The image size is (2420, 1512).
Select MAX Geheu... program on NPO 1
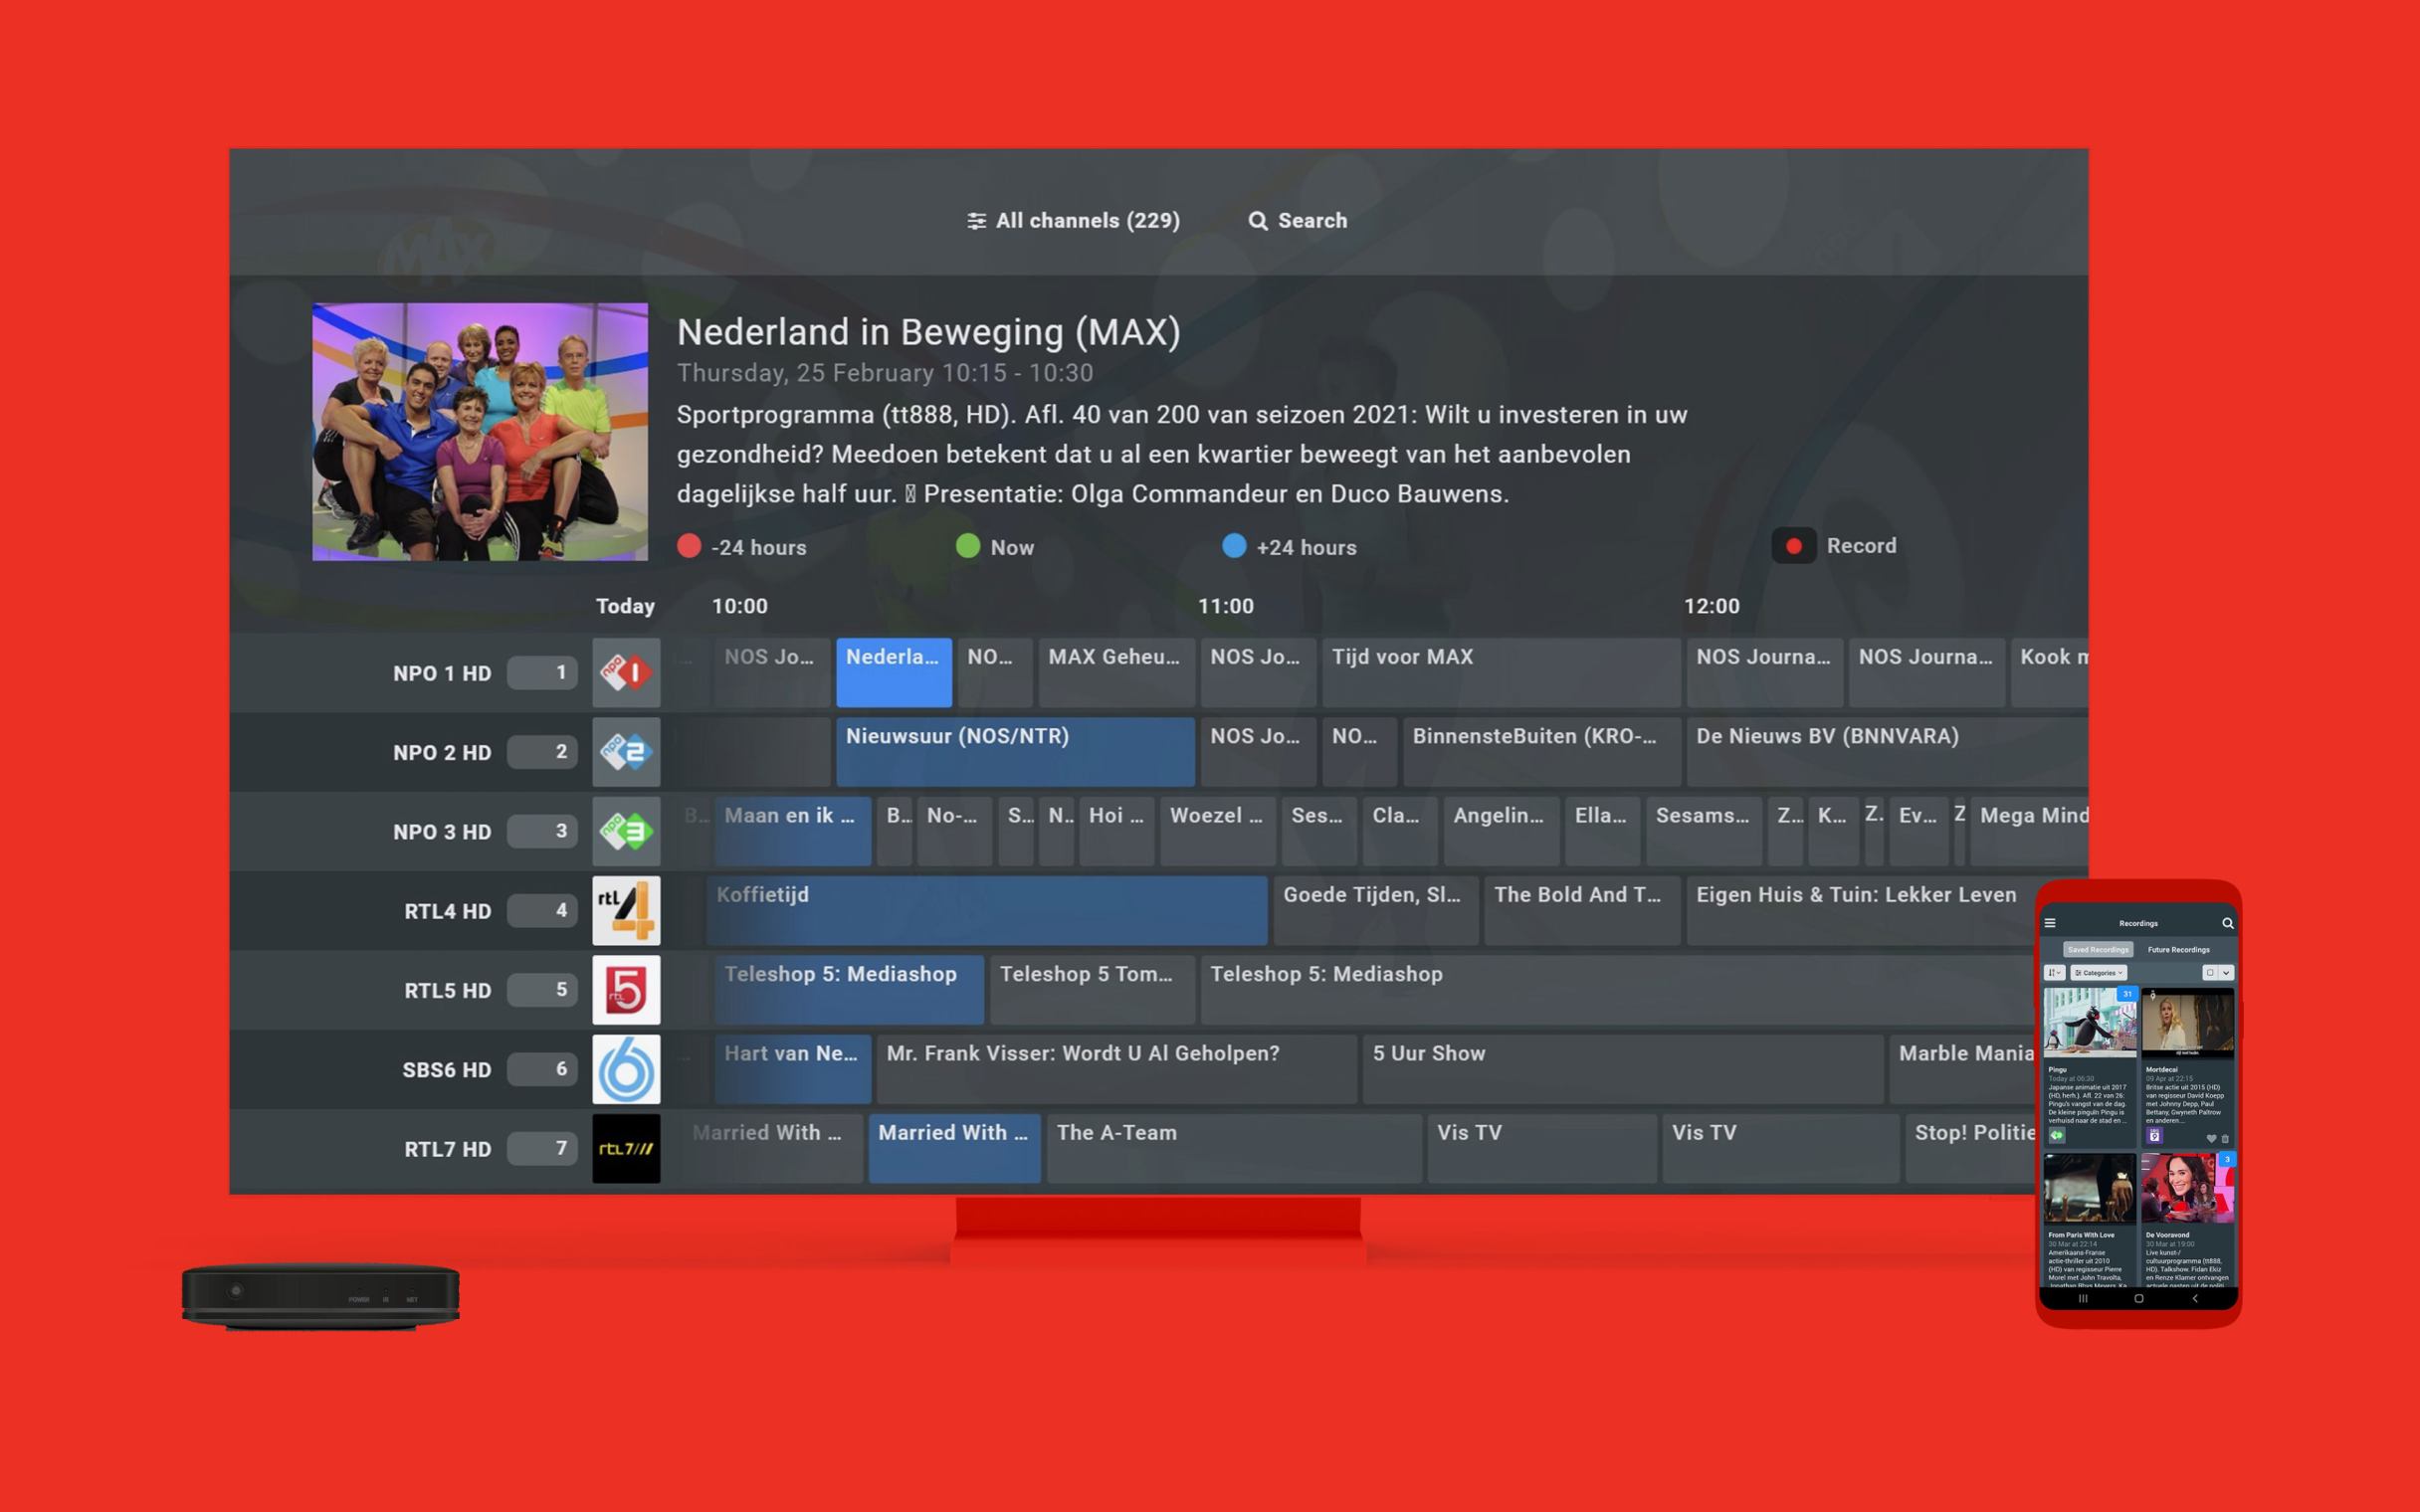pos(1116,672)
